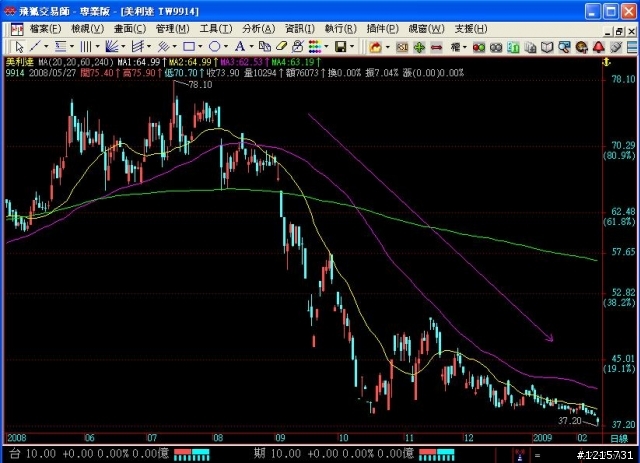Image resolution: width=640 pixels, height=463 pixels.
Task: Click the MA(20,20,60,240) parameters text
Action: (76, 62)
